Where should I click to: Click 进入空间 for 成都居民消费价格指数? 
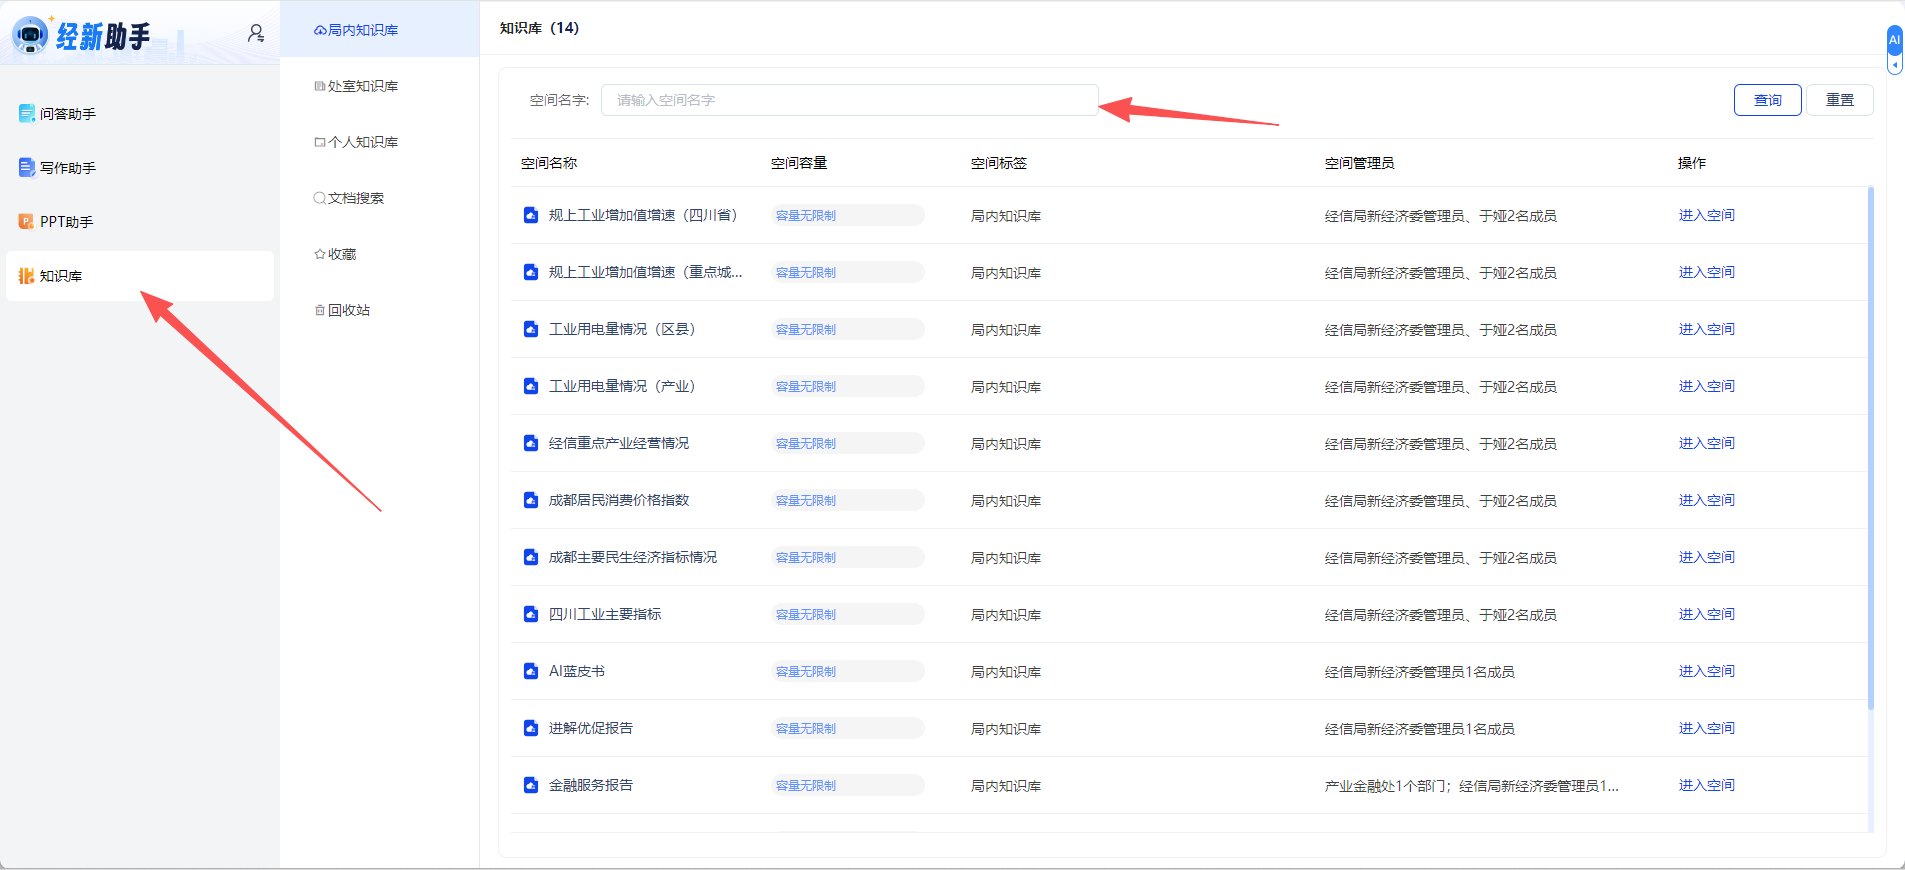(1706, 500)
